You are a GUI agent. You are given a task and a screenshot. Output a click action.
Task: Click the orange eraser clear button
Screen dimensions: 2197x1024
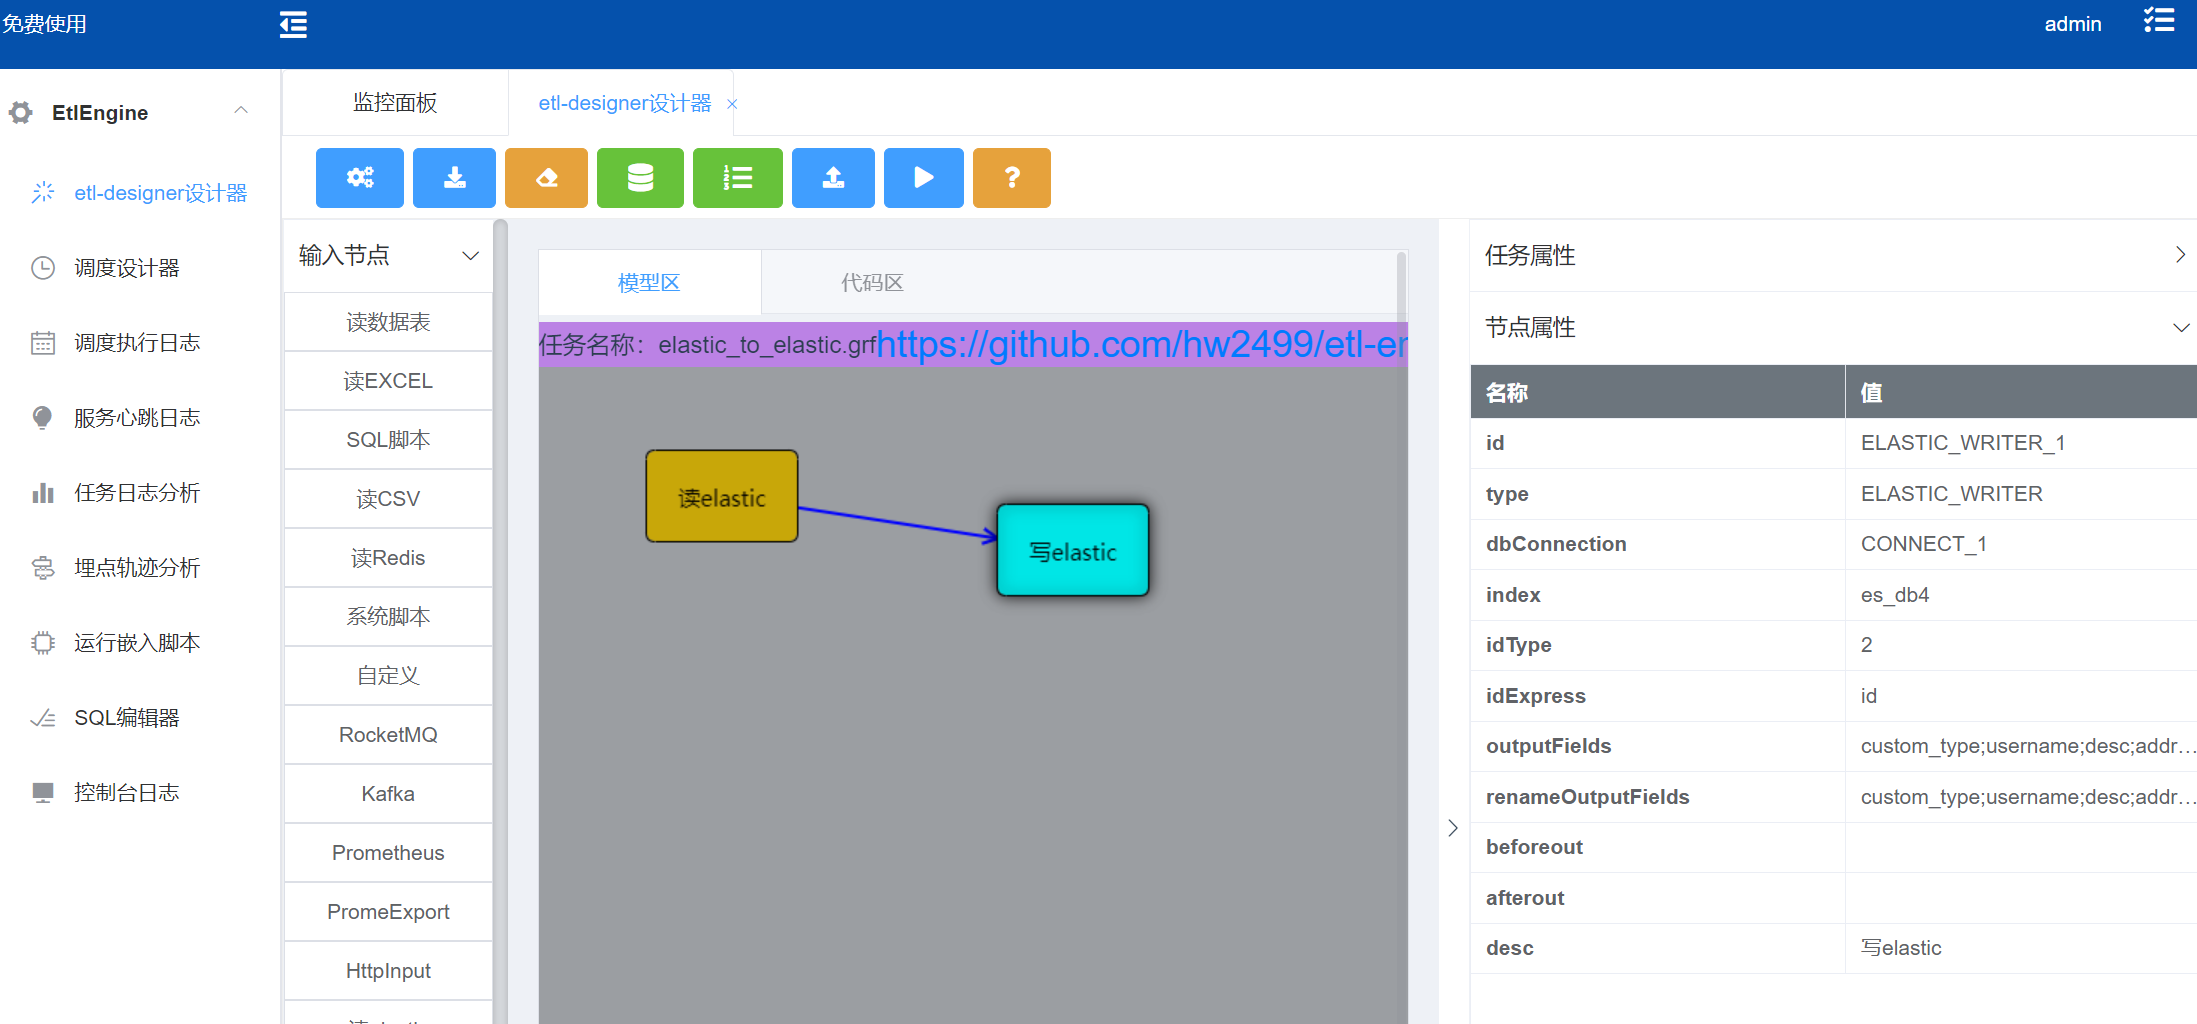point(546,178)
